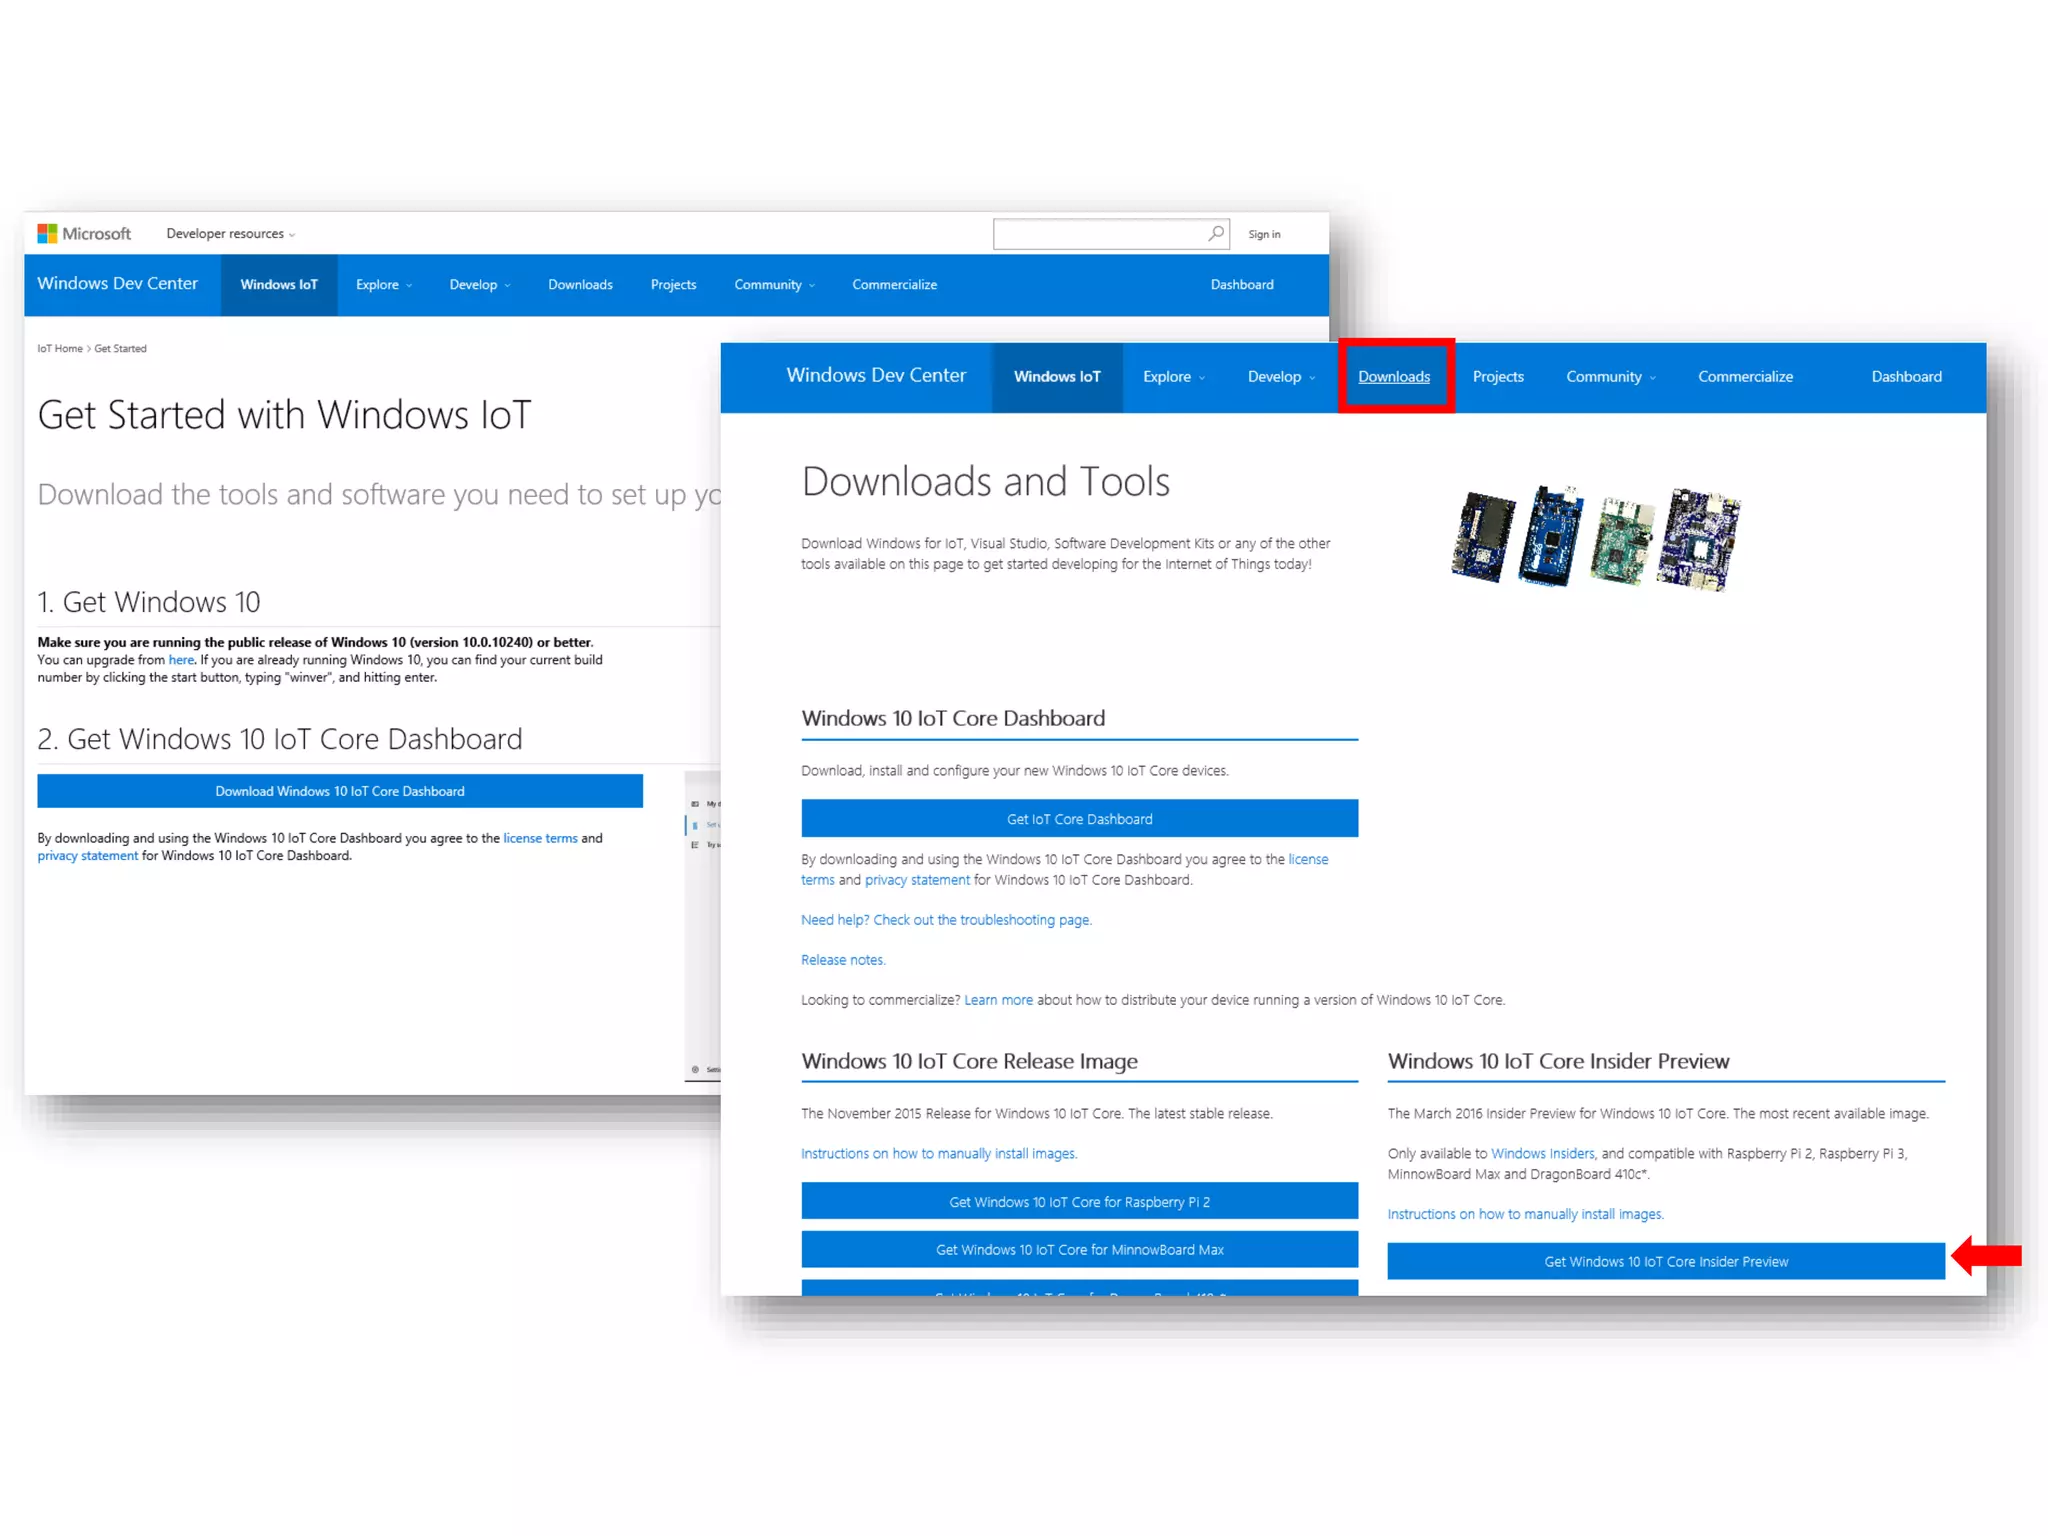Viewport: 2048px width, 1536px height.
Task: Click Get Windows 10 IoT Core Insider Preview
Action: point(1665,1262)
